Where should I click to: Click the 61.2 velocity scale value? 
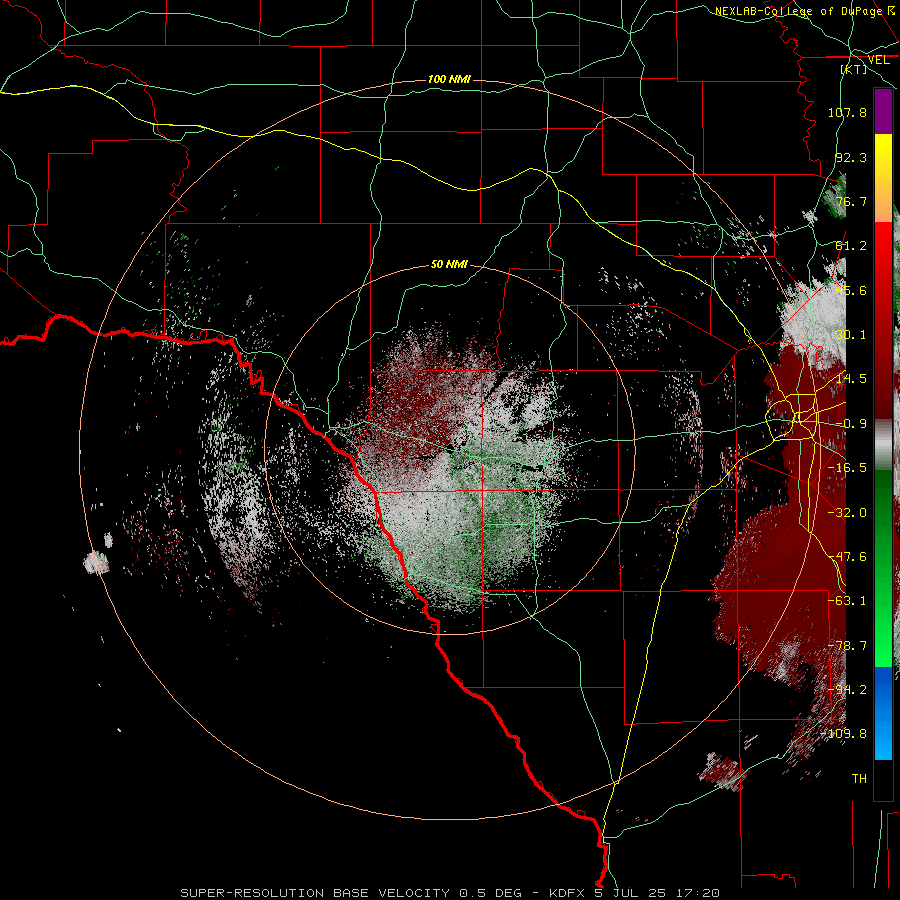[x=851, y=246]
